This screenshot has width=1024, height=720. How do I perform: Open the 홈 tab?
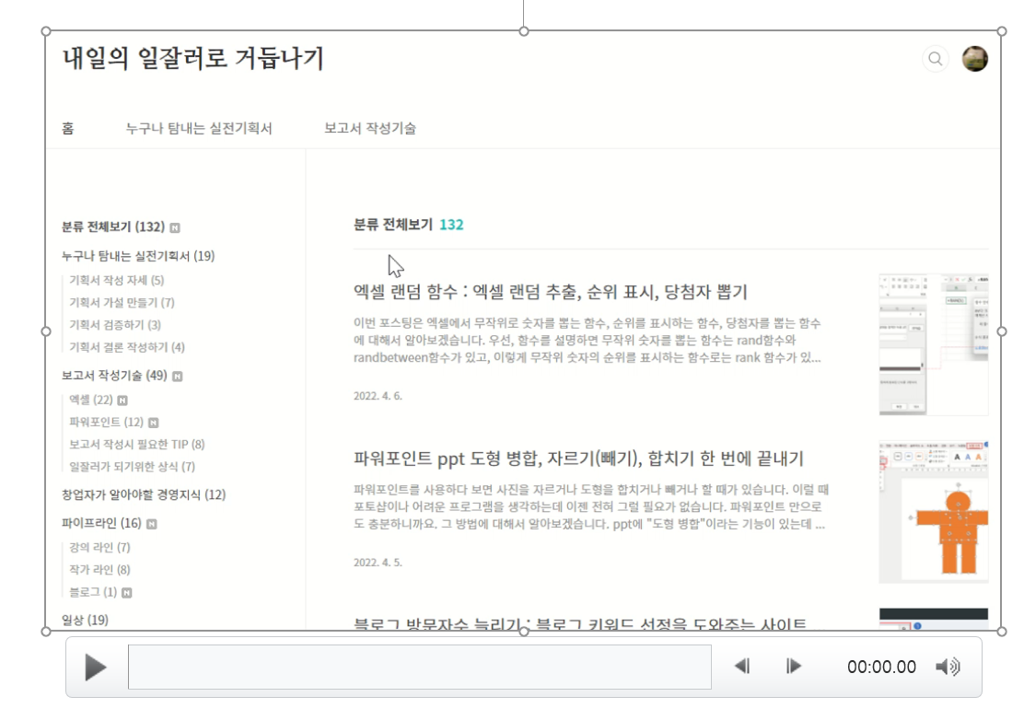pyautogui.click(x=68, y=128)
